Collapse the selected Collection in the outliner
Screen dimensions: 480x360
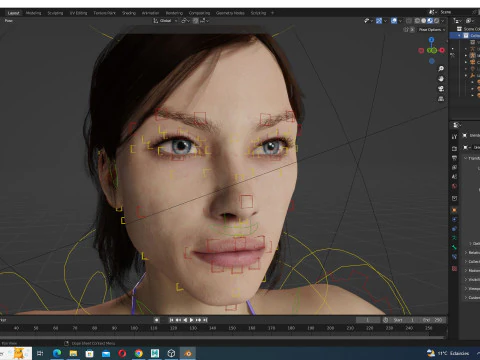460,35
